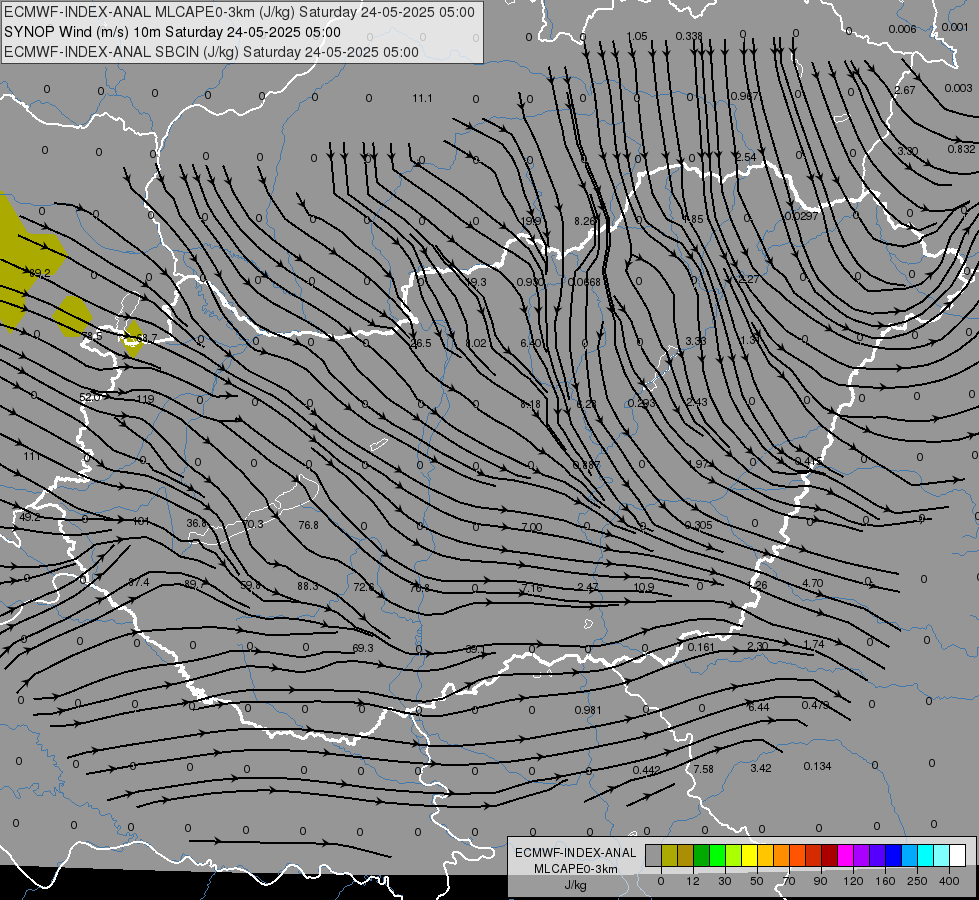Click the map value '19.3'
The height and width of the screenshot is (900, 979).
click(x=476, y=282)
